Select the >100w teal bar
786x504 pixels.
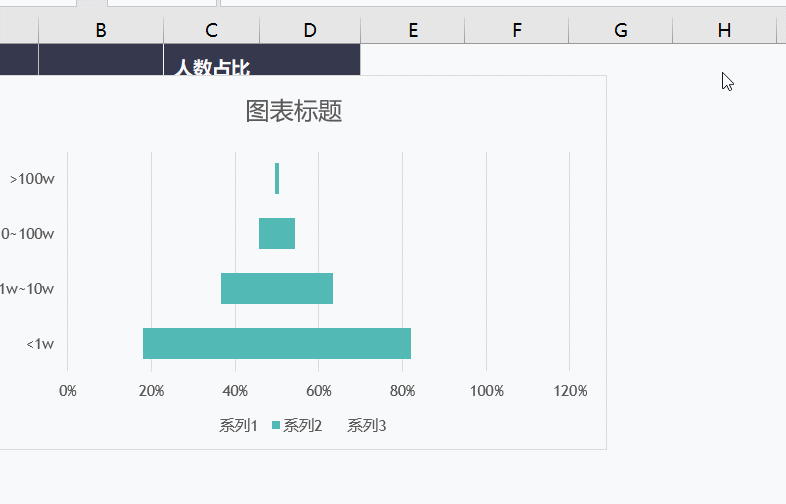[277, 179]
